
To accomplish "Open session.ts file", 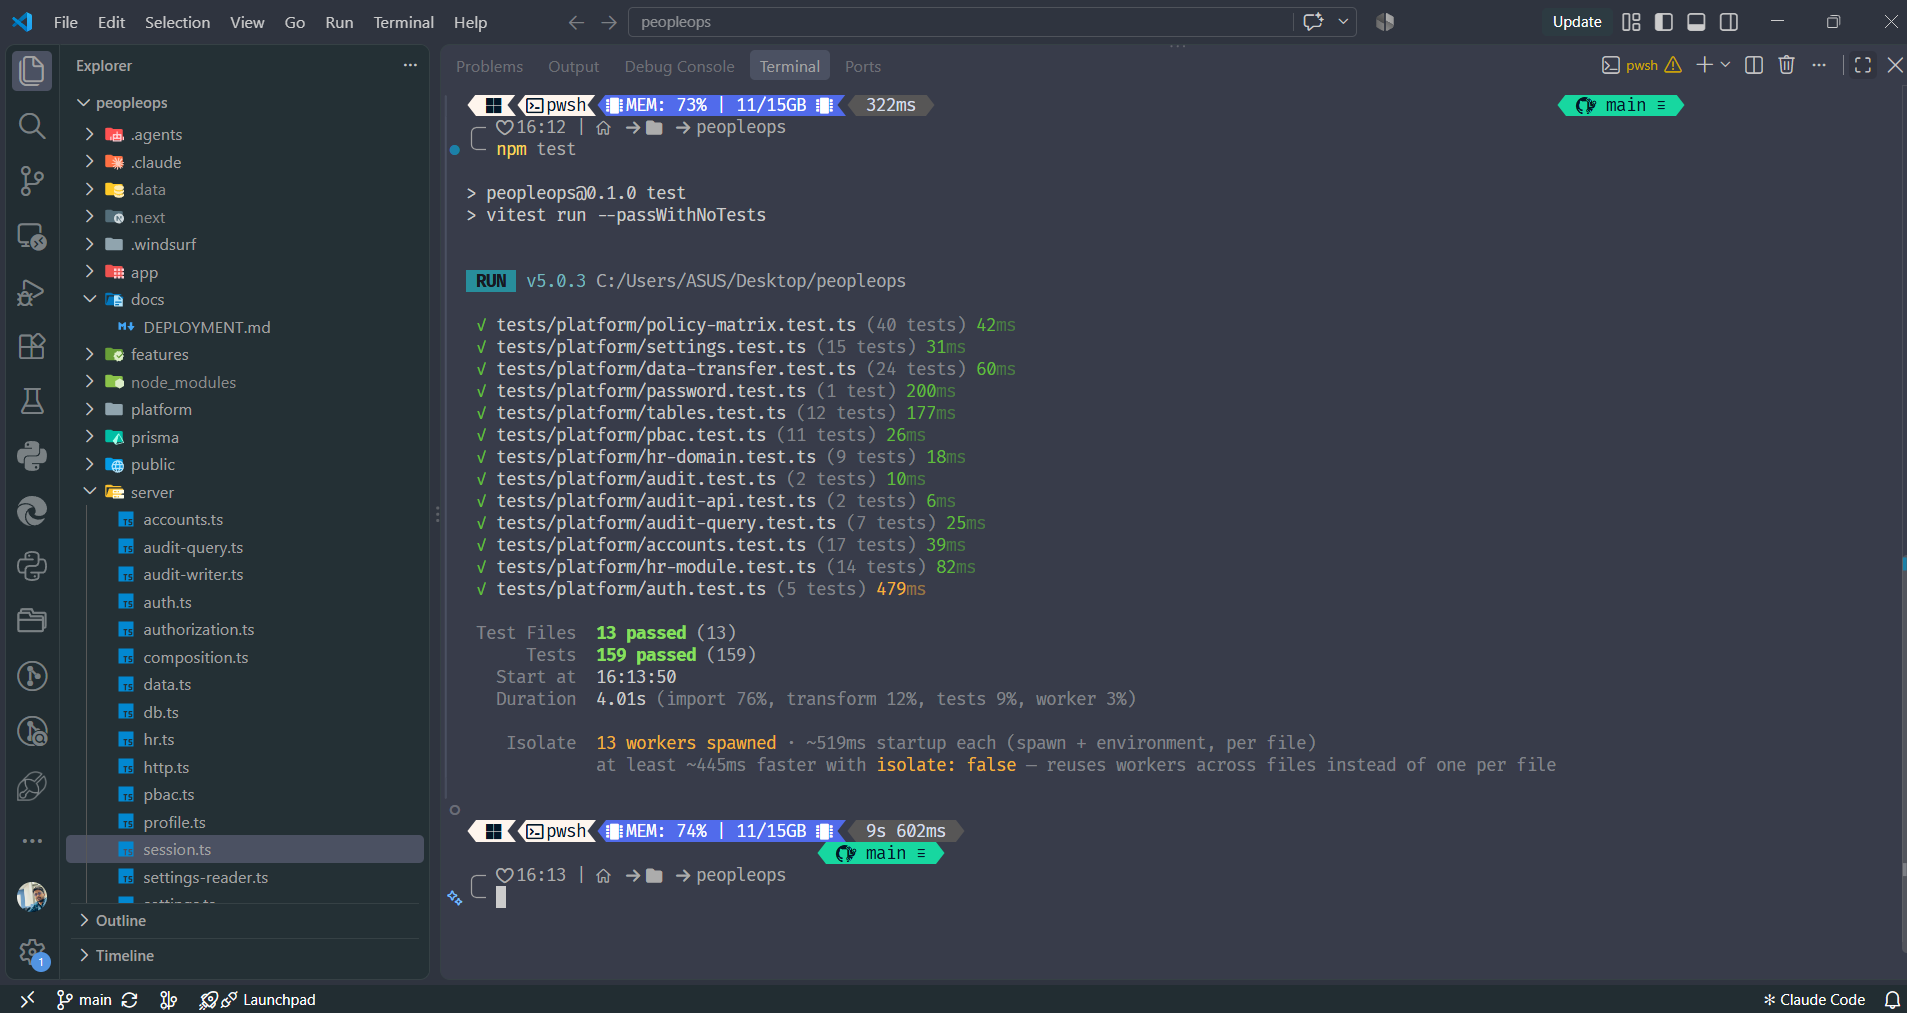I will click(245, 849).
